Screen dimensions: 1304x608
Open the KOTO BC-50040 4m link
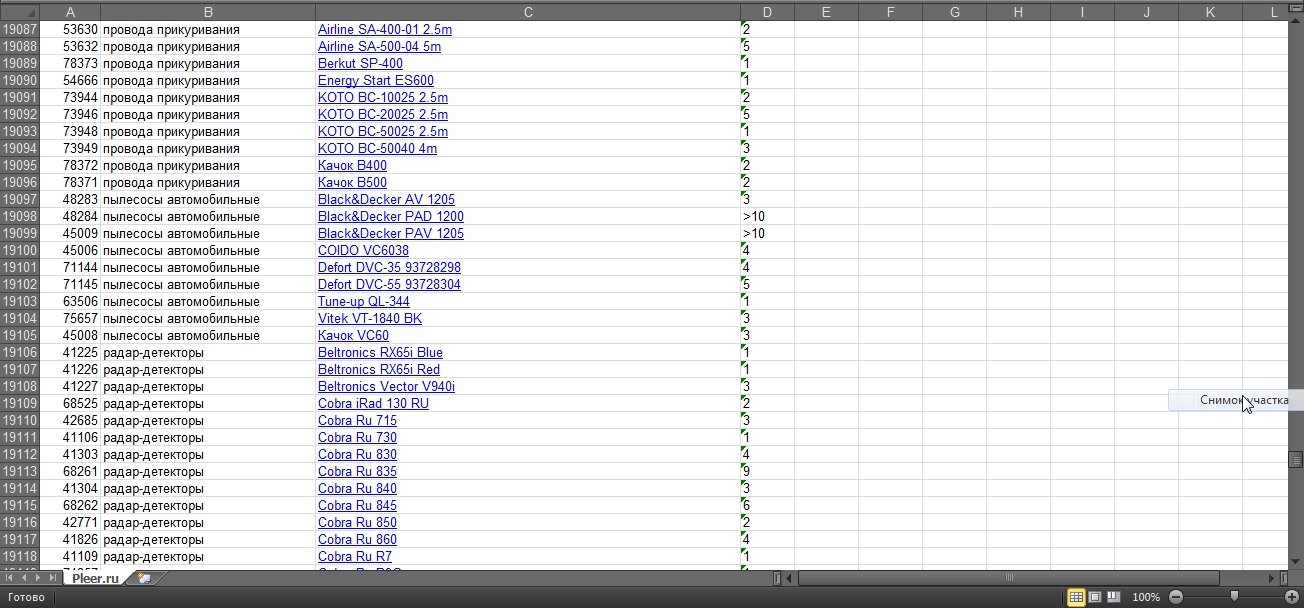(377, 149)
